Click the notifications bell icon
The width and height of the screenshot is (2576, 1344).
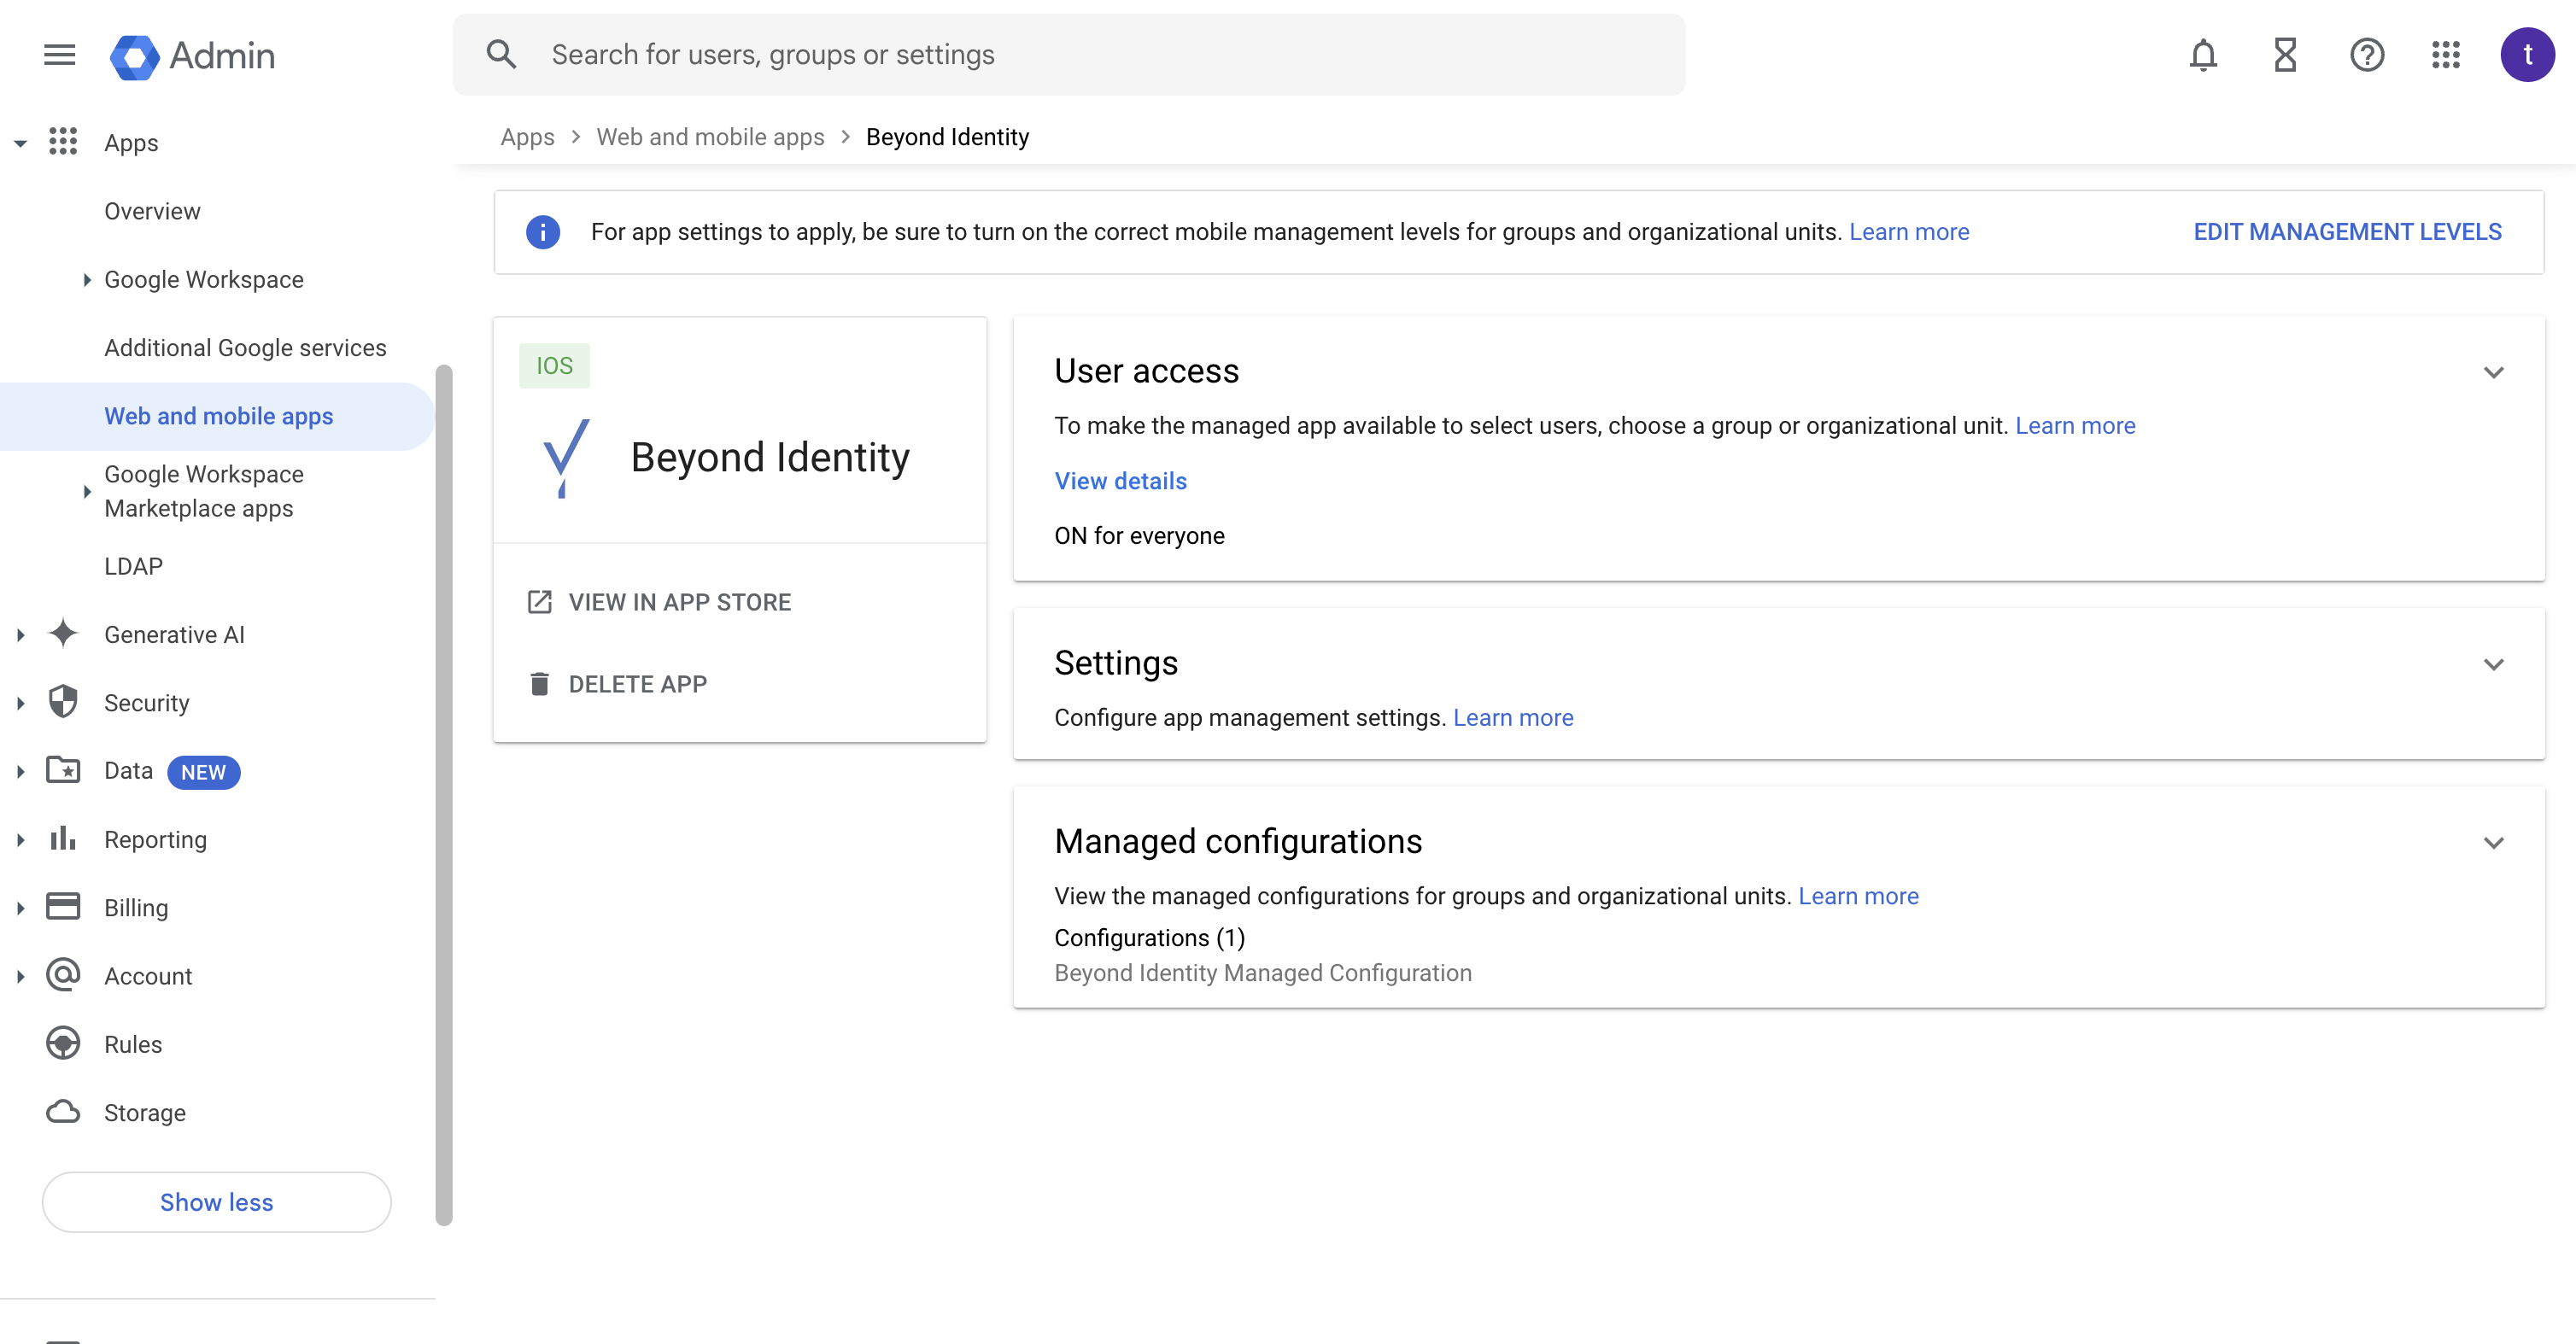2203,55
